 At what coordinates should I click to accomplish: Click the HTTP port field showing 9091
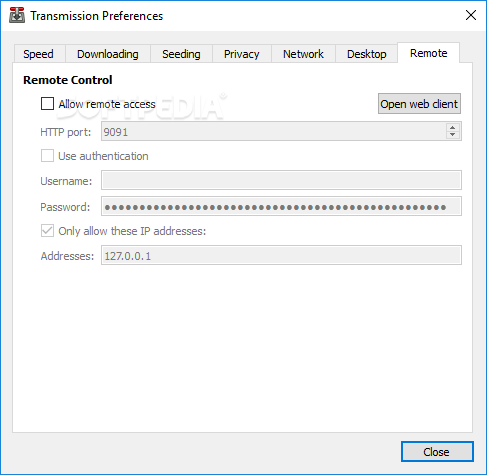tap(281, 131)
